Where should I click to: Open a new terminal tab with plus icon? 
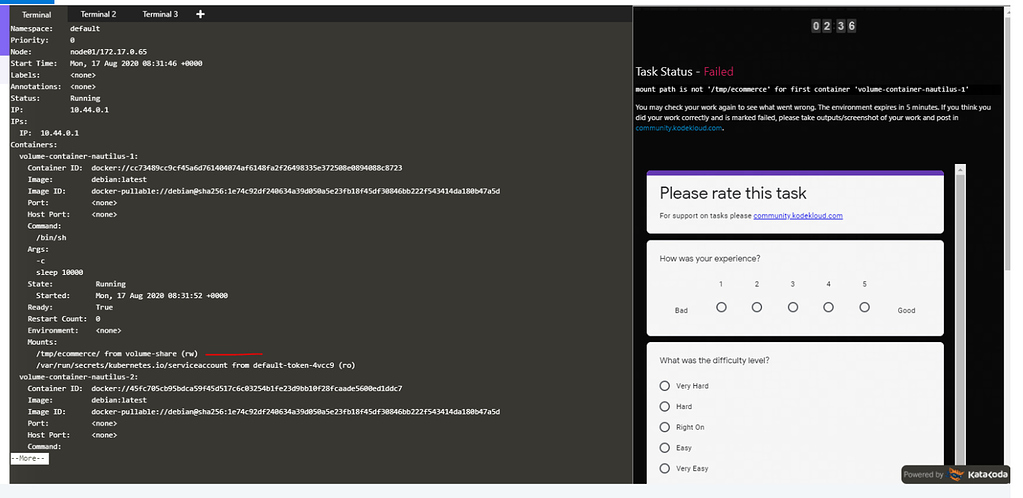[201, 14]
